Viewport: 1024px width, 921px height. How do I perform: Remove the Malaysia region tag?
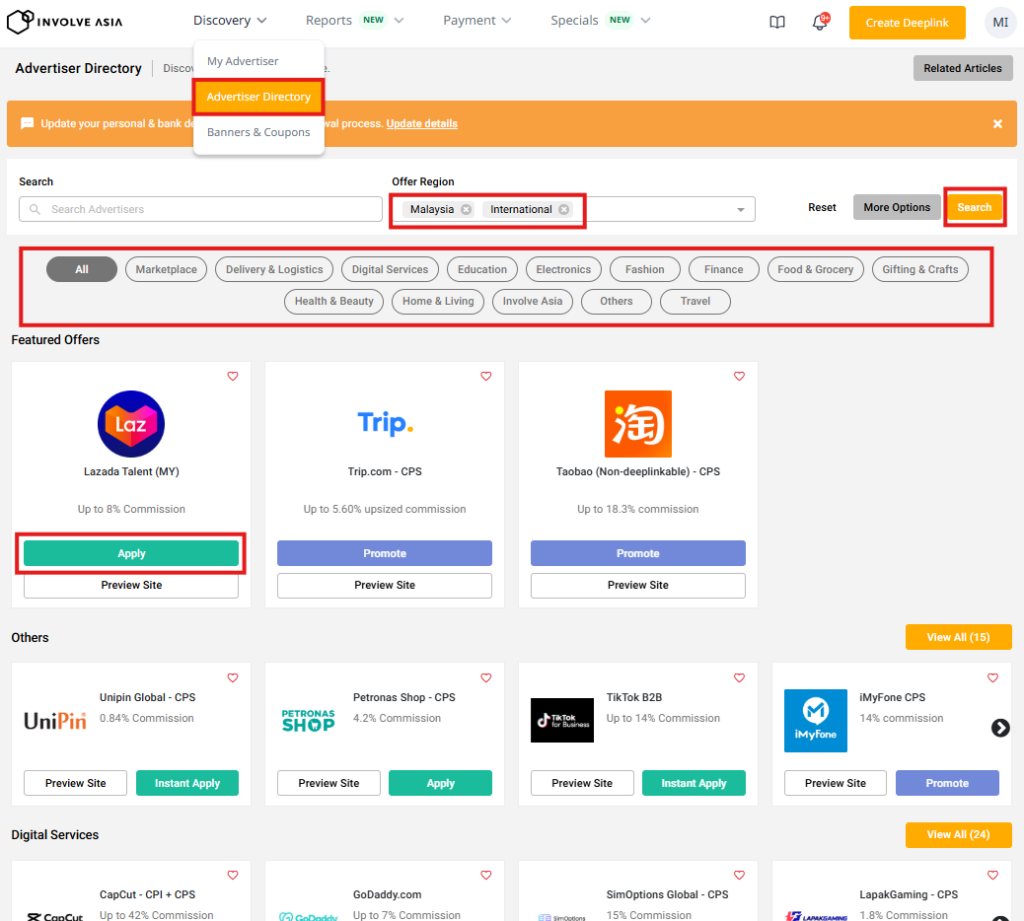466,210
